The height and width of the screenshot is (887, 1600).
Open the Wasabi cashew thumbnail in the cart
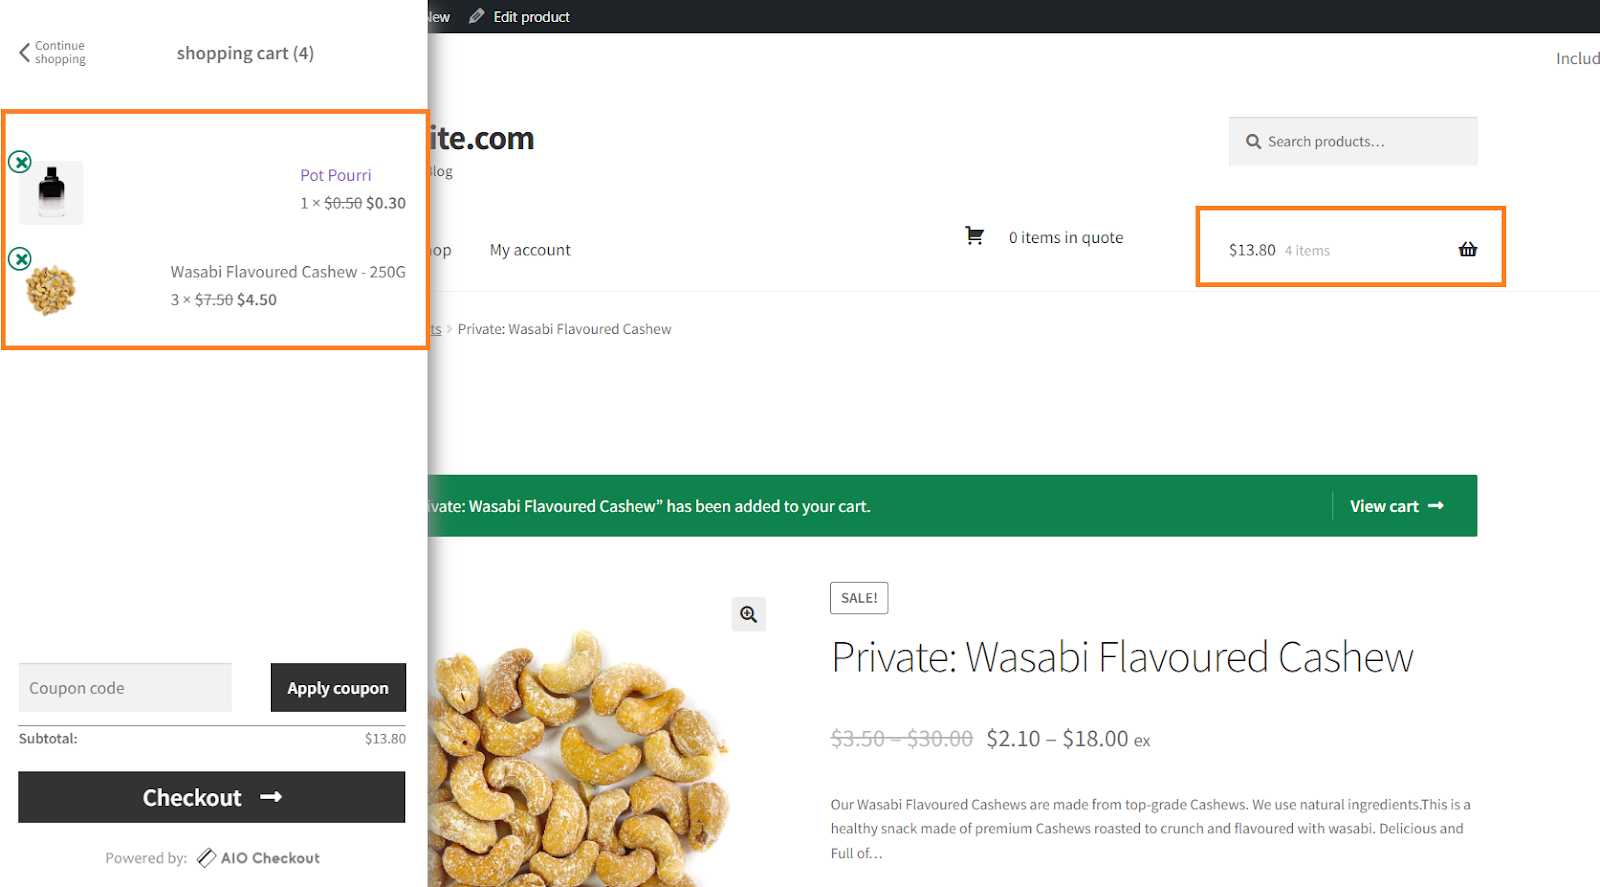pyautogui.click(x=50, y=291)
